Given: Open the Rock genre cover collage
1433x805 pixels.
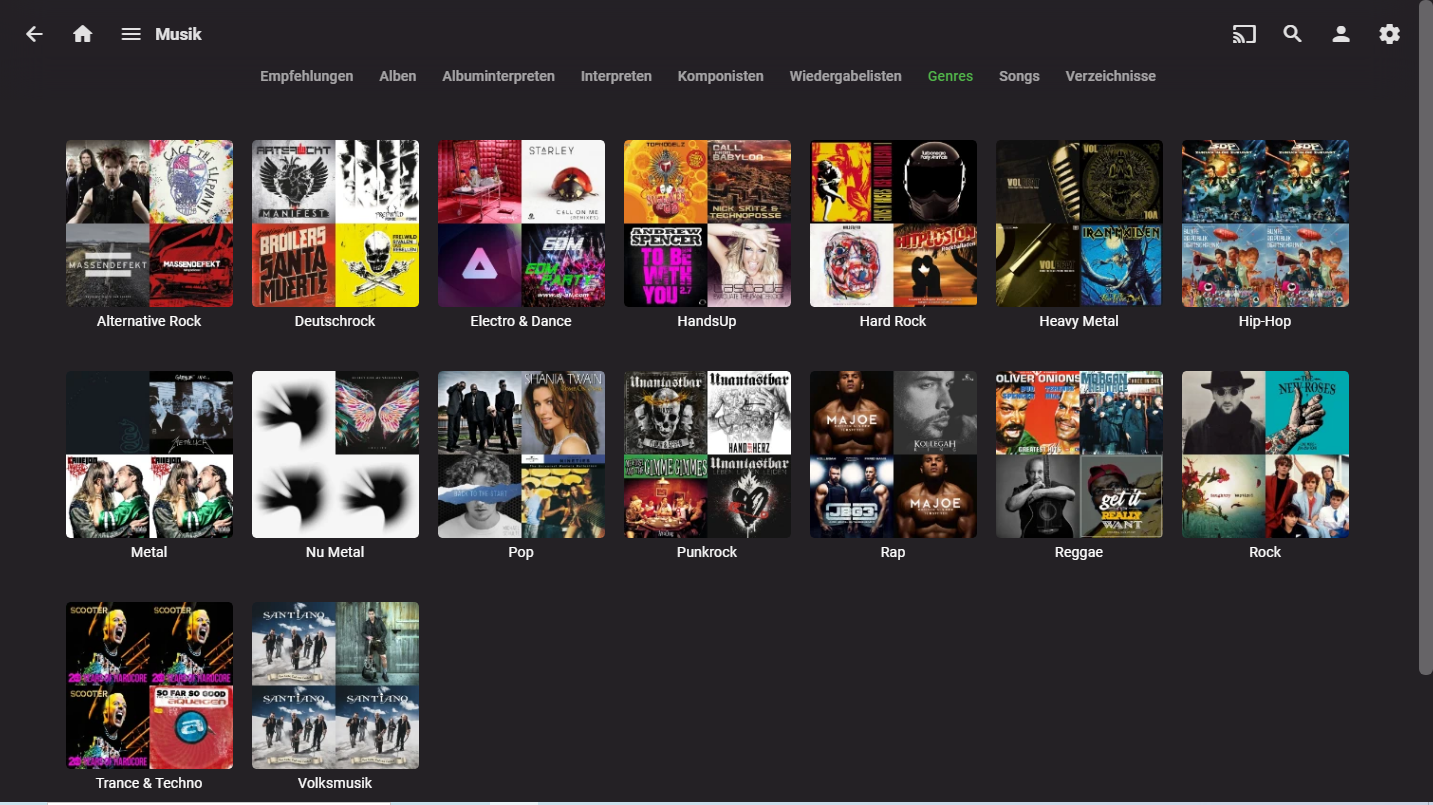Looking at the screenshot, I should coord(1265,454).
